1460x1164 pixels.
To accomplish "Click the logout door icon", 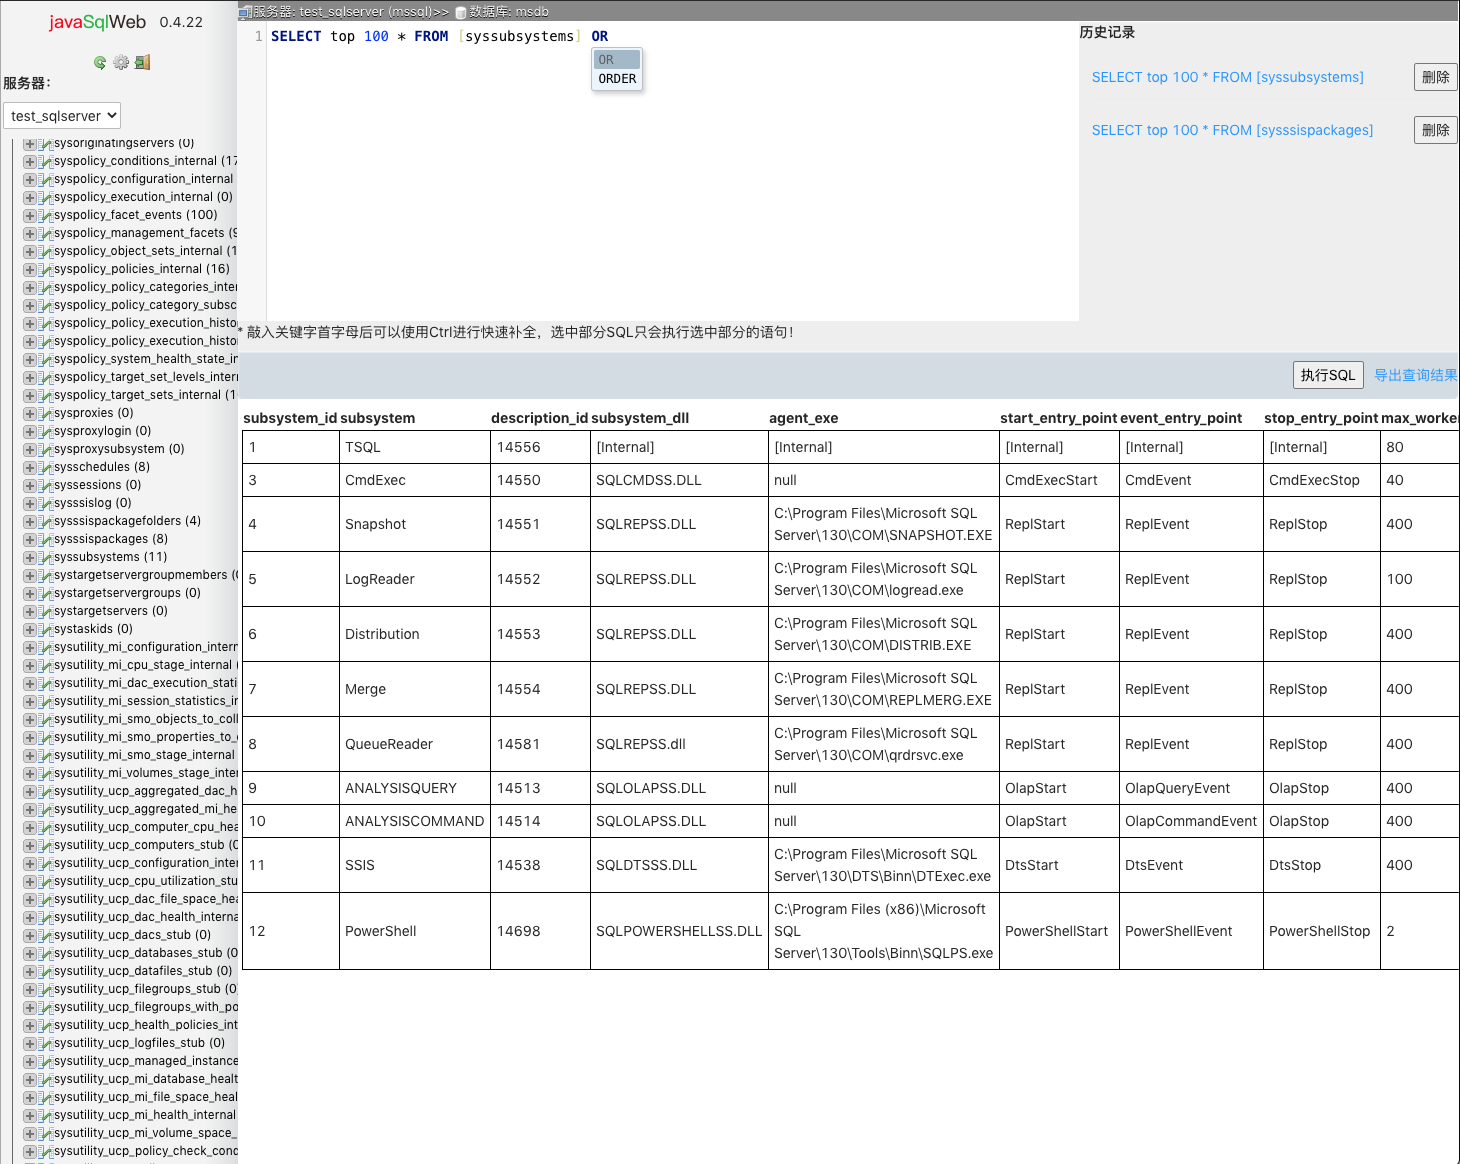I will point(142,62).
